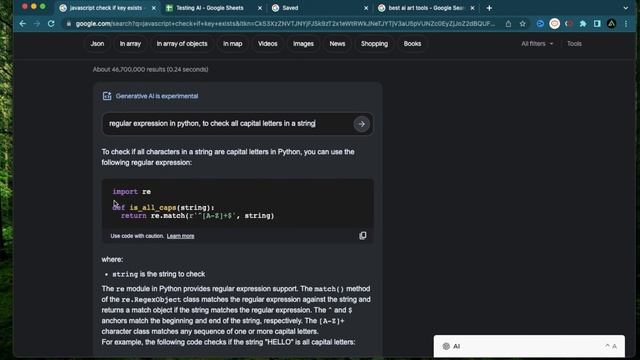Expand the All filters dropdown
The image size is (640, 360).
pyautogui.click(x=537, y=44)
